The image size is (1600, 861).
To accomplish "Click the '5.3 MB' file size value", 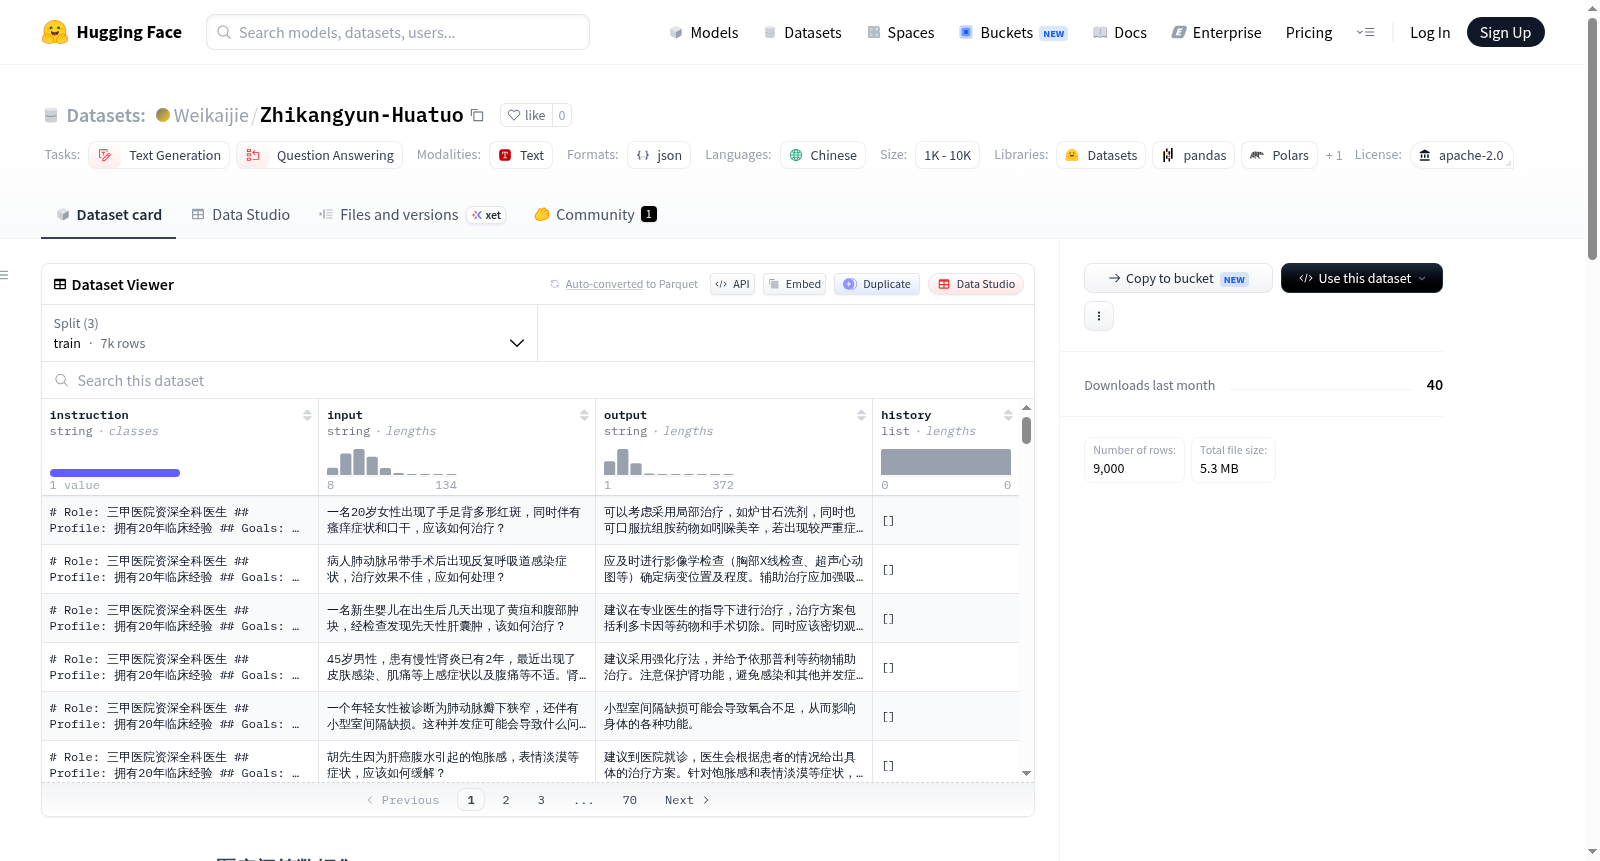I will (x=1219, y=468).
